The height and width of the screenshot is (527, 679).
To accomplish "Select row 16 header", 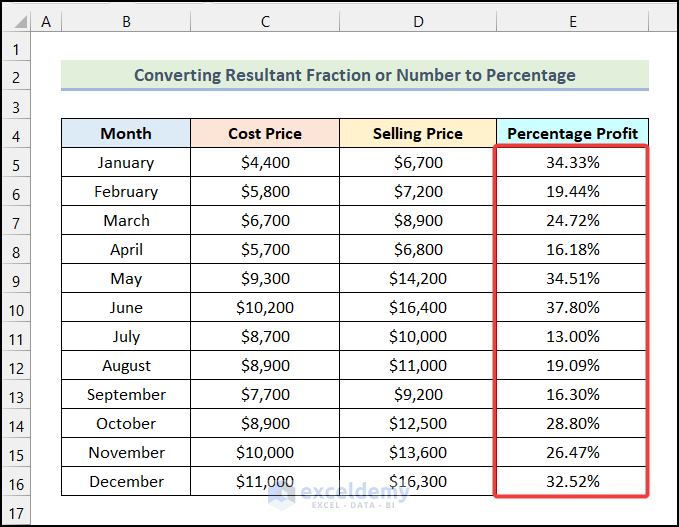I will 16,482.
